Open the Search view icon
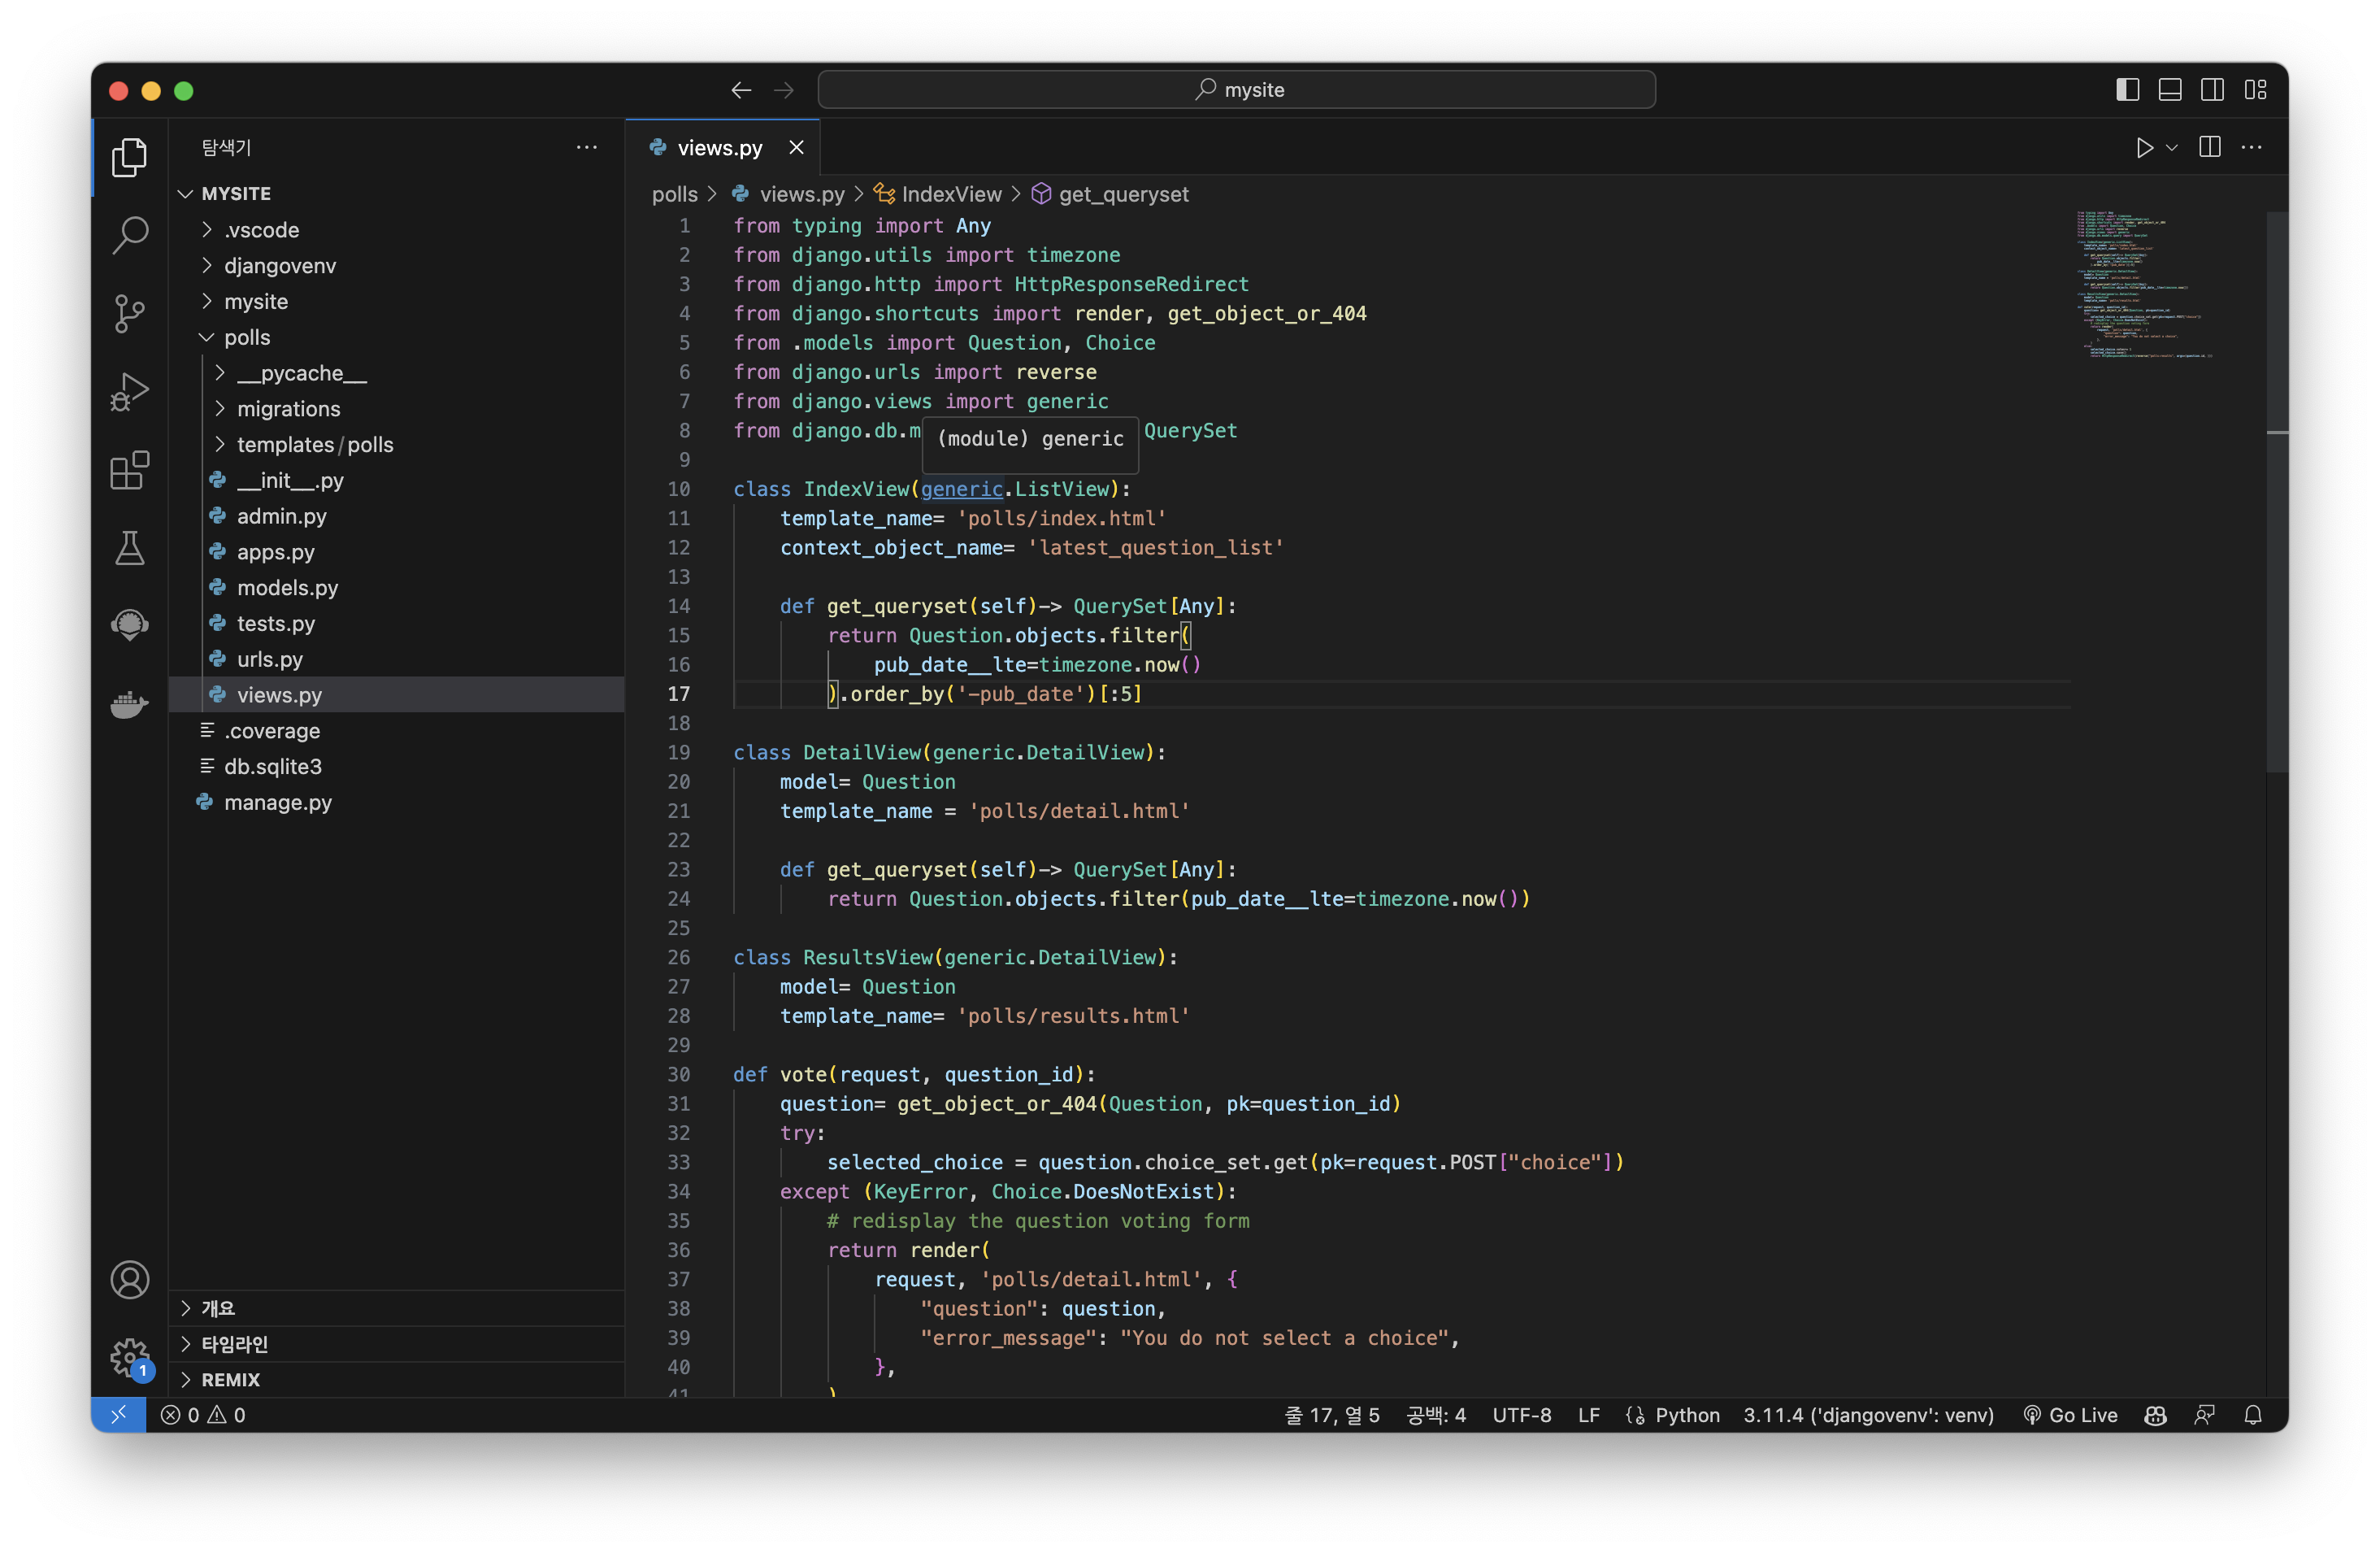Image resolution: width=2380 pixels, height=1553 pixels. pyautogui.click(x=129, y=235)
